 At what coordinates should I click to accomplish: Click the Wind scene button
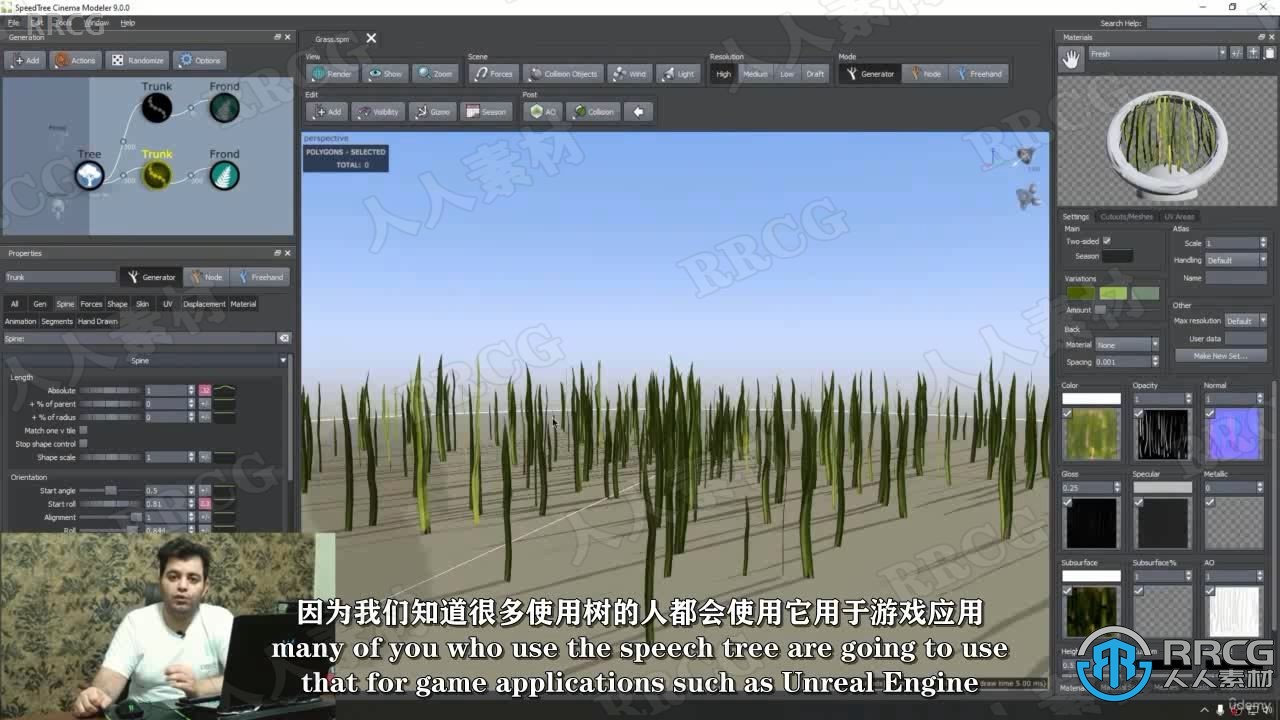[x=629, y=74]
